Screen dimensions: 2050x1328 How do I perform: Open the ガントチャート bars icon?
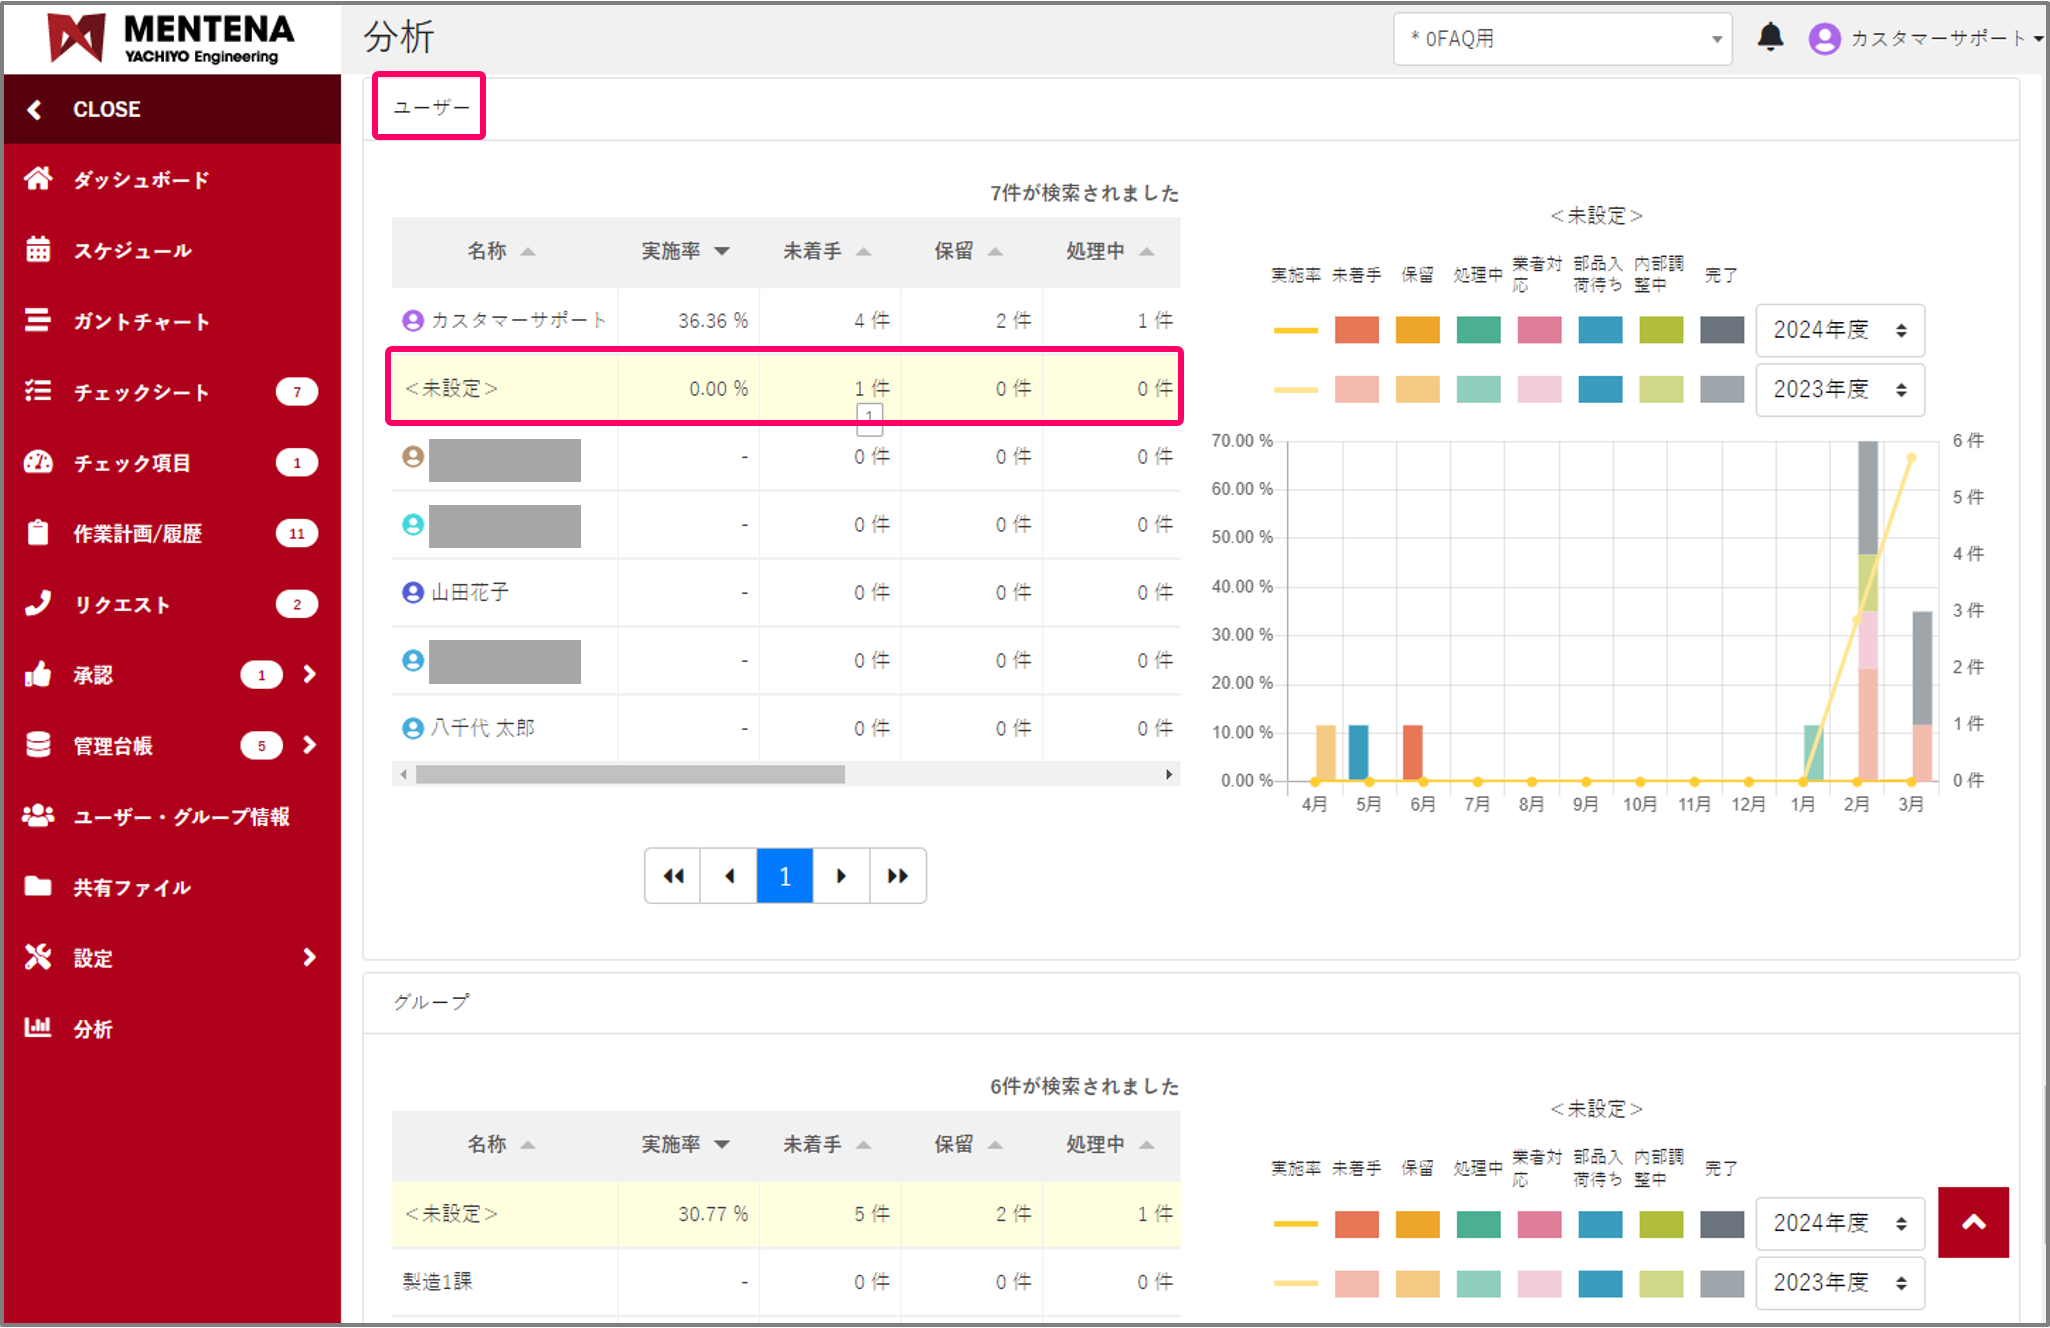38,321
